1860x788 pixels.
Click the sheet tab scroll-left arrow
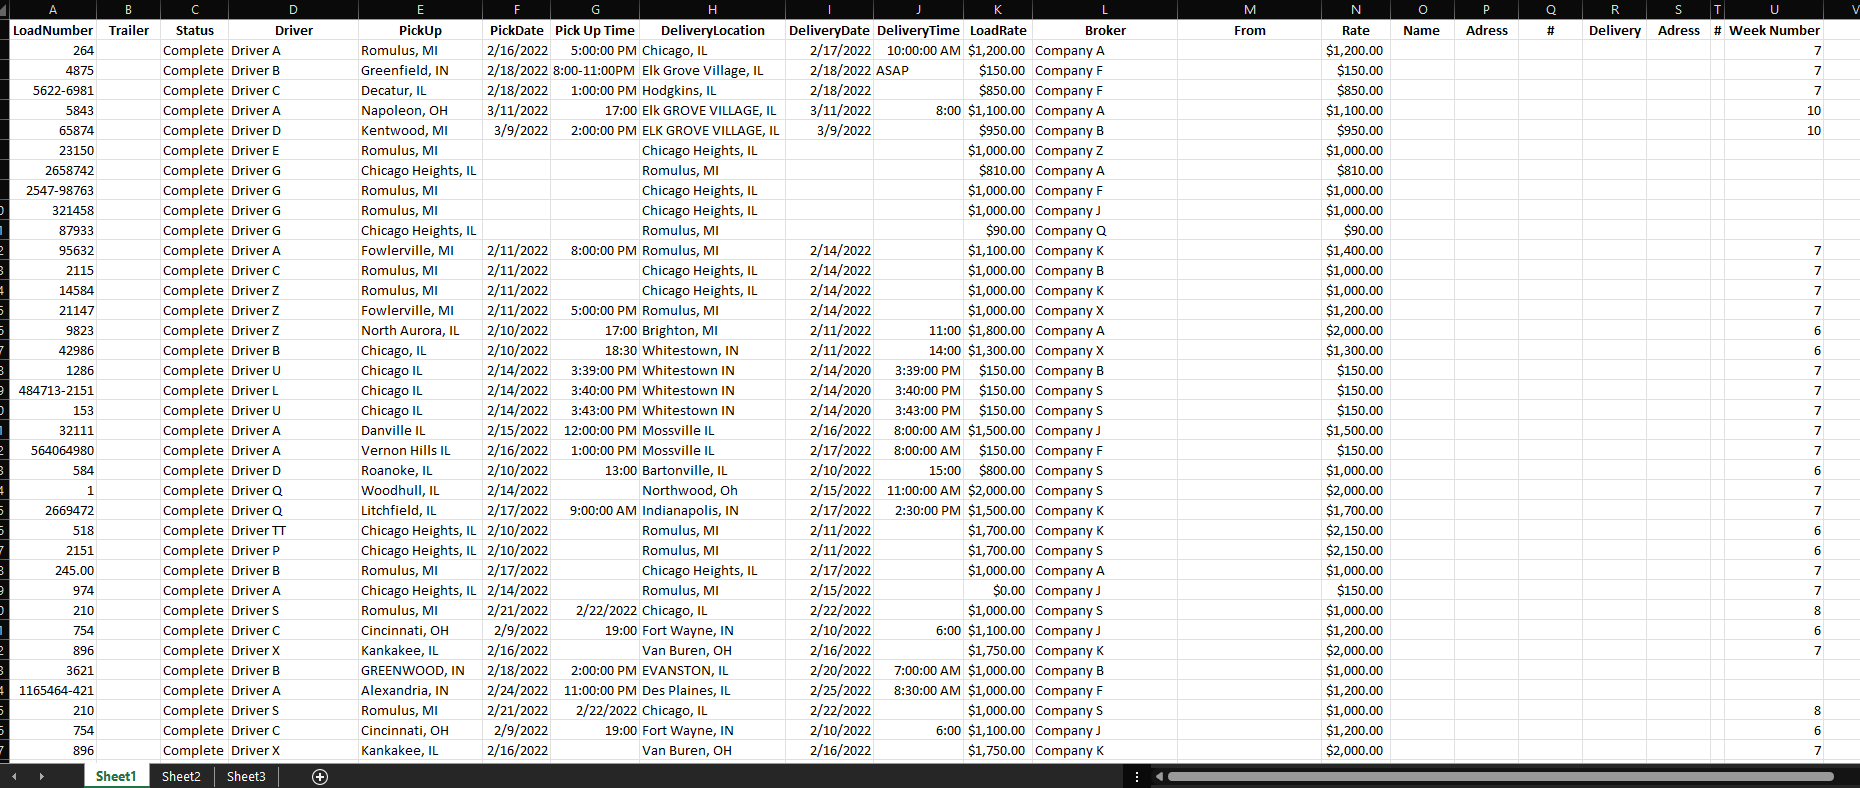pos(14,777)
